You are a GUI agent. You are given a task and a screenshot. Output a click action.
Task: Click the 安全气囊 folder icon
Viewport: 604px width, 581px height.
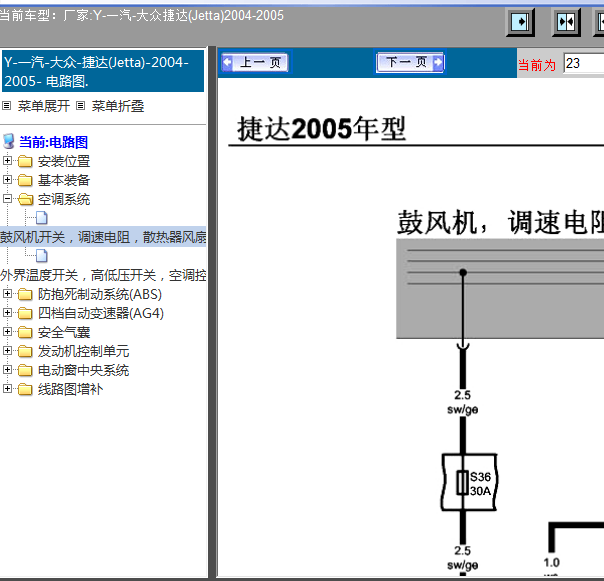click(25, 332)
